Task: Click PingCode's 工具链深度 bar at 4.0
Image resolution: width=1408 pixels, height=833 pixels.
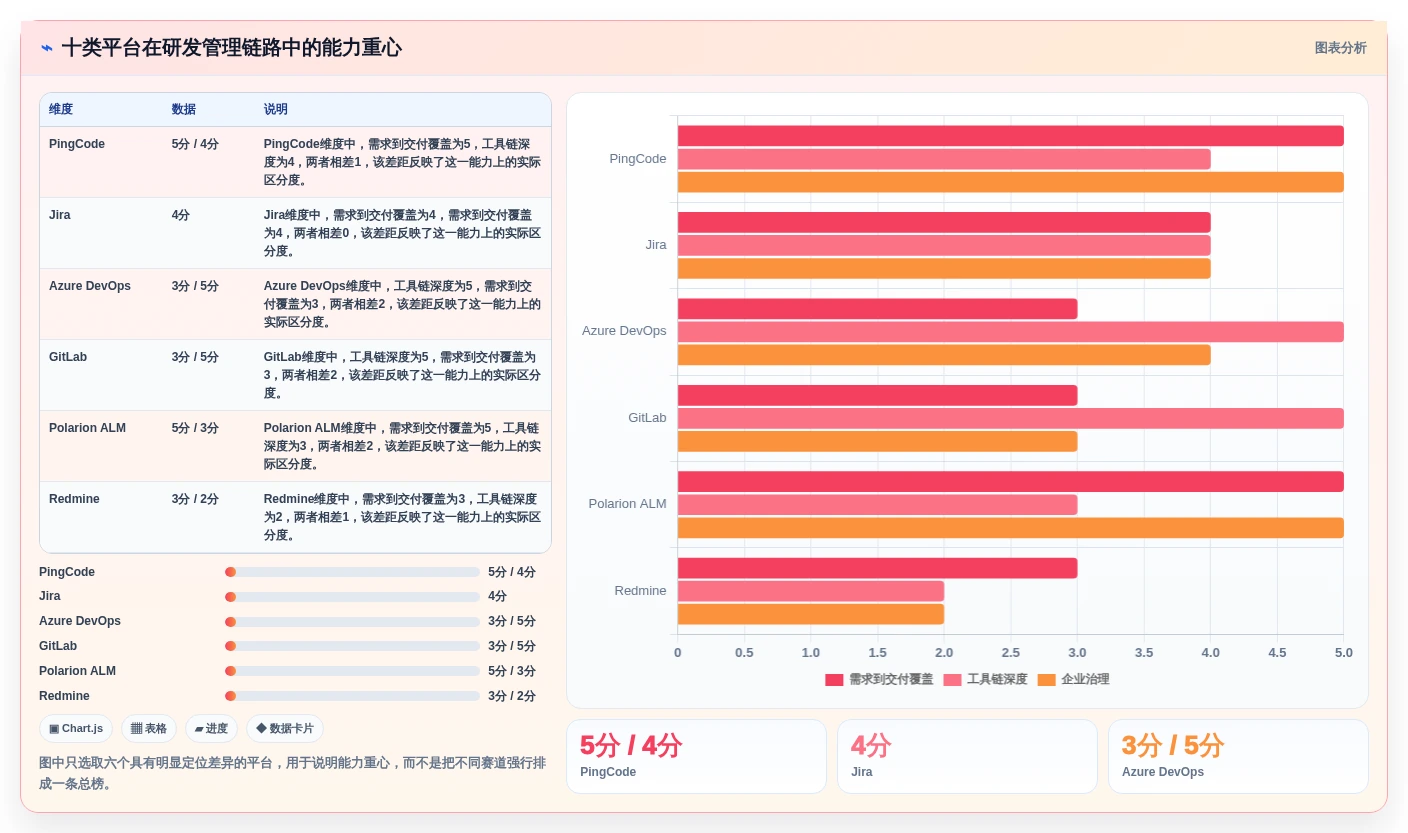Action: coord(944,159)
